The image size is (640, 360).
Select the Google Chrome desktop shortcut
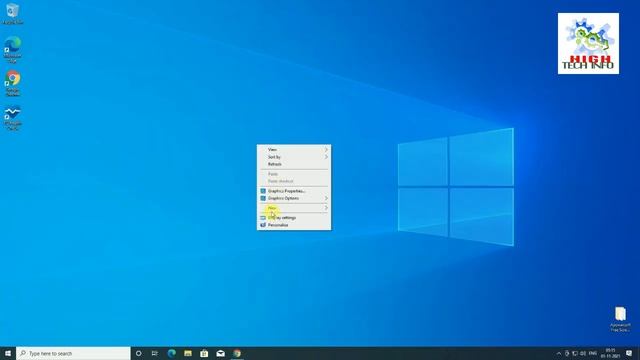click(13, 84)
